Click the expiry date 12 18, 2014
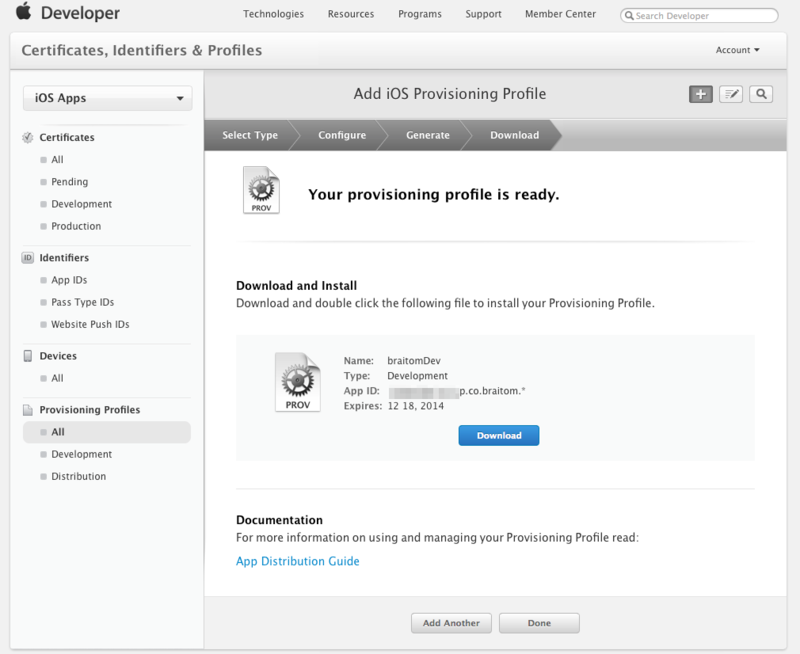The height and width of the screenshot is (654, 800). click(x=416, y=406)
